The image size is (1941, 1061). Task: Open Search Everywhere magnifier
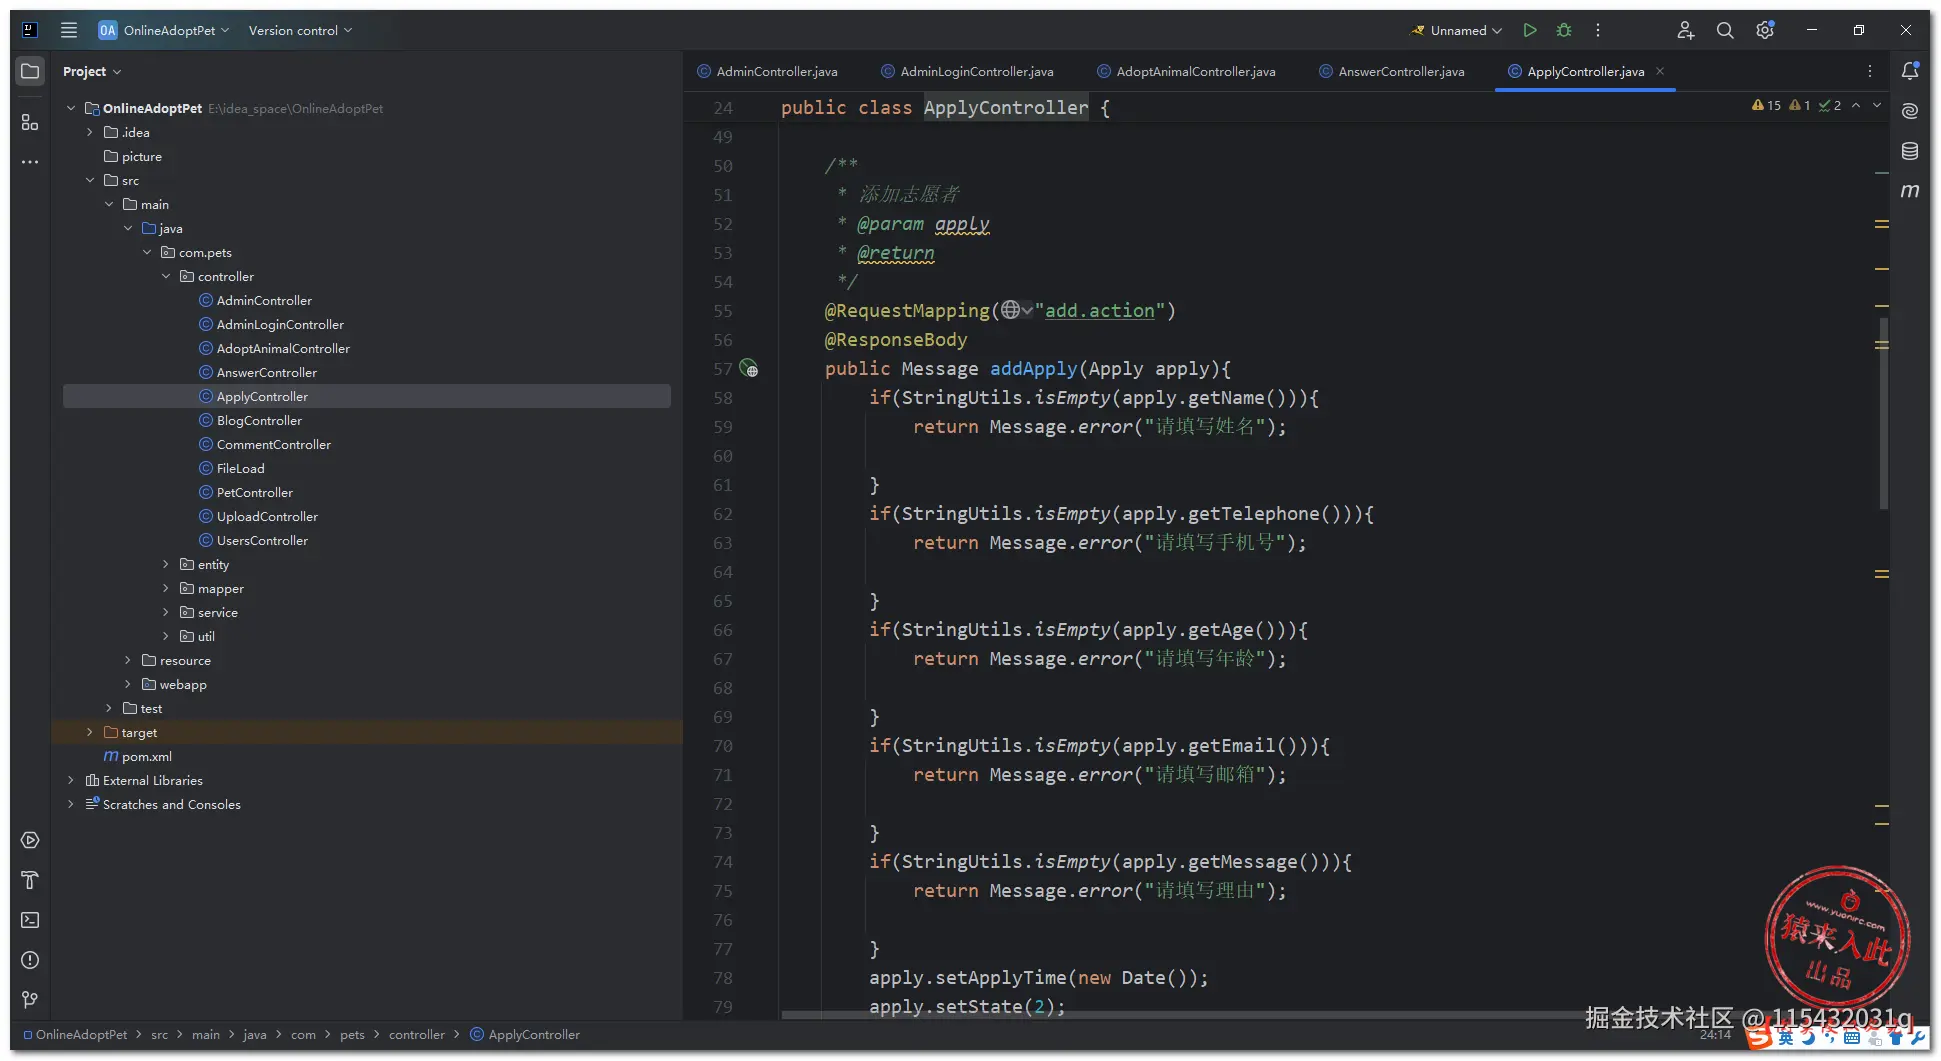click(x=1725, y=30)
